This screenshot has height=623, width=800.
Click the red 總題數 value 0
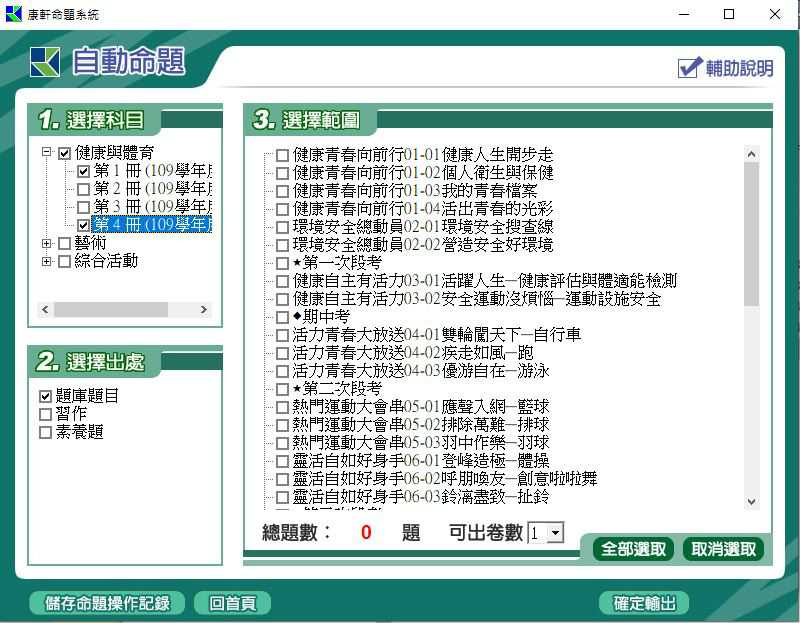click(366, 533)
